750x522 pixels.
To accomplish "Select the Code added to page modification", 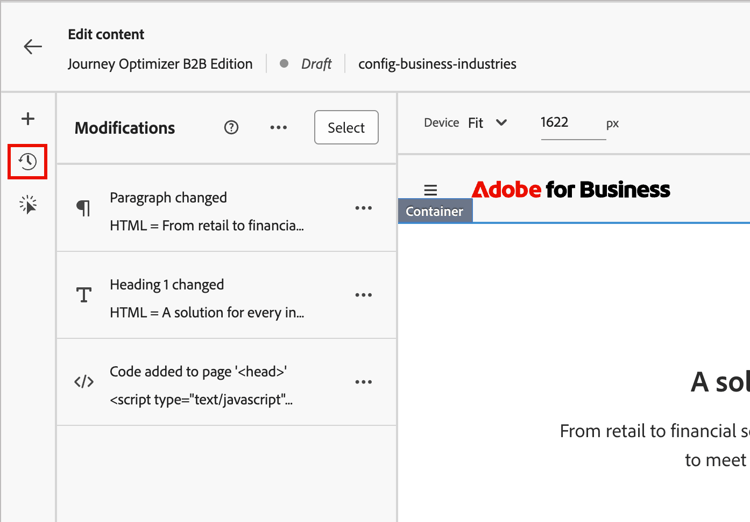I will pos(207,382).
